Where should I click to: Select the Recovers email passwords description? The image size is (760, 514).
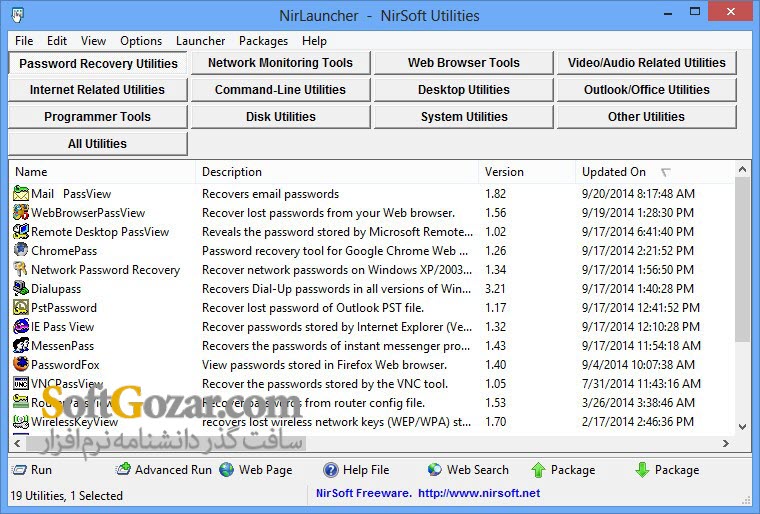point(270,194)
